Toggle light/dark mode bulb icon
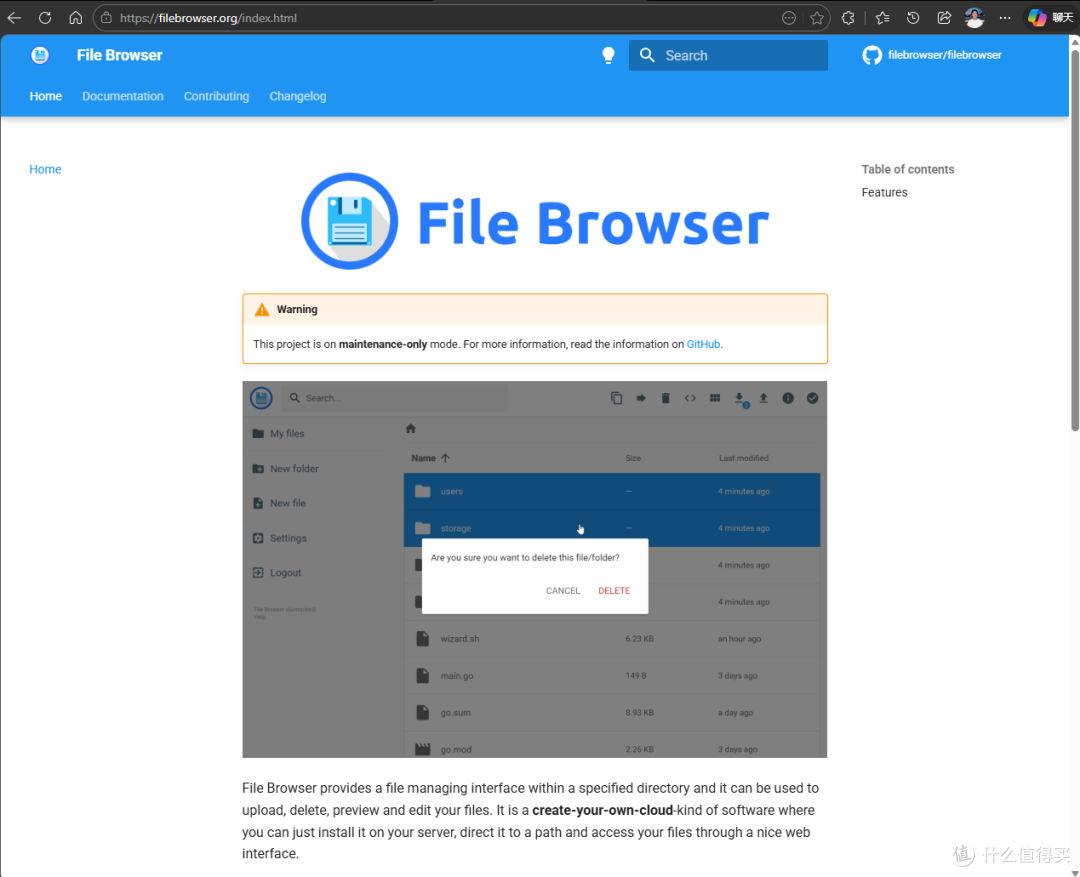Viewport: 1080px width, 877px height. (608, 55)
